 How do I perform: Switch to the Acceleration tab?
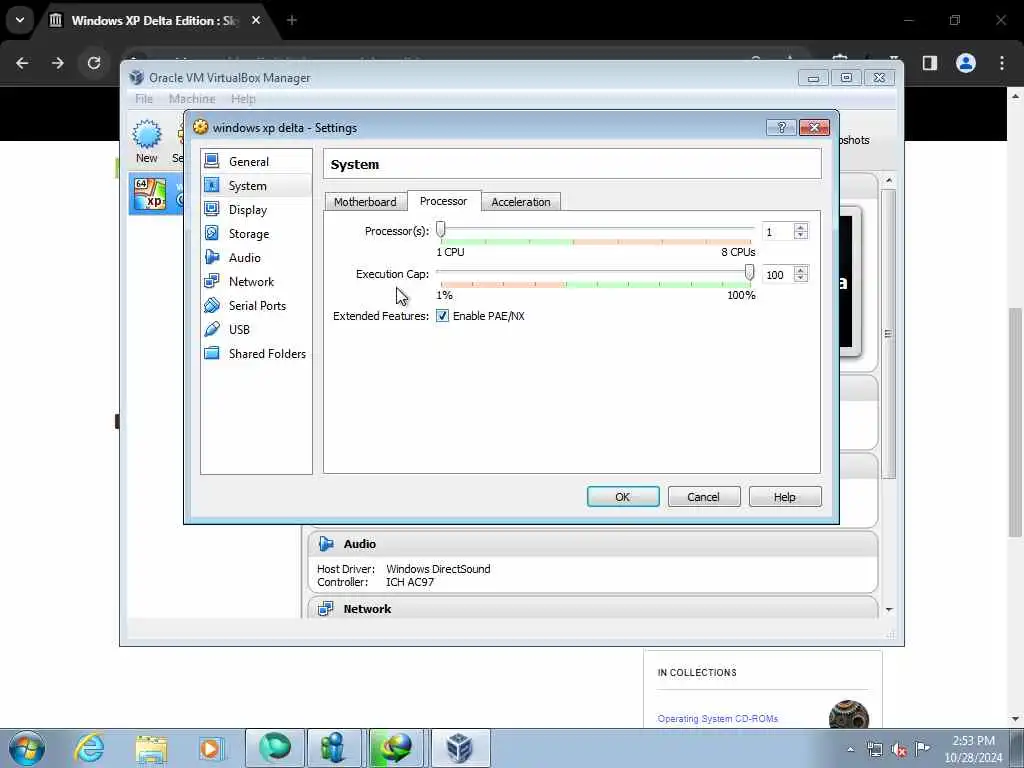coord(520,202)
